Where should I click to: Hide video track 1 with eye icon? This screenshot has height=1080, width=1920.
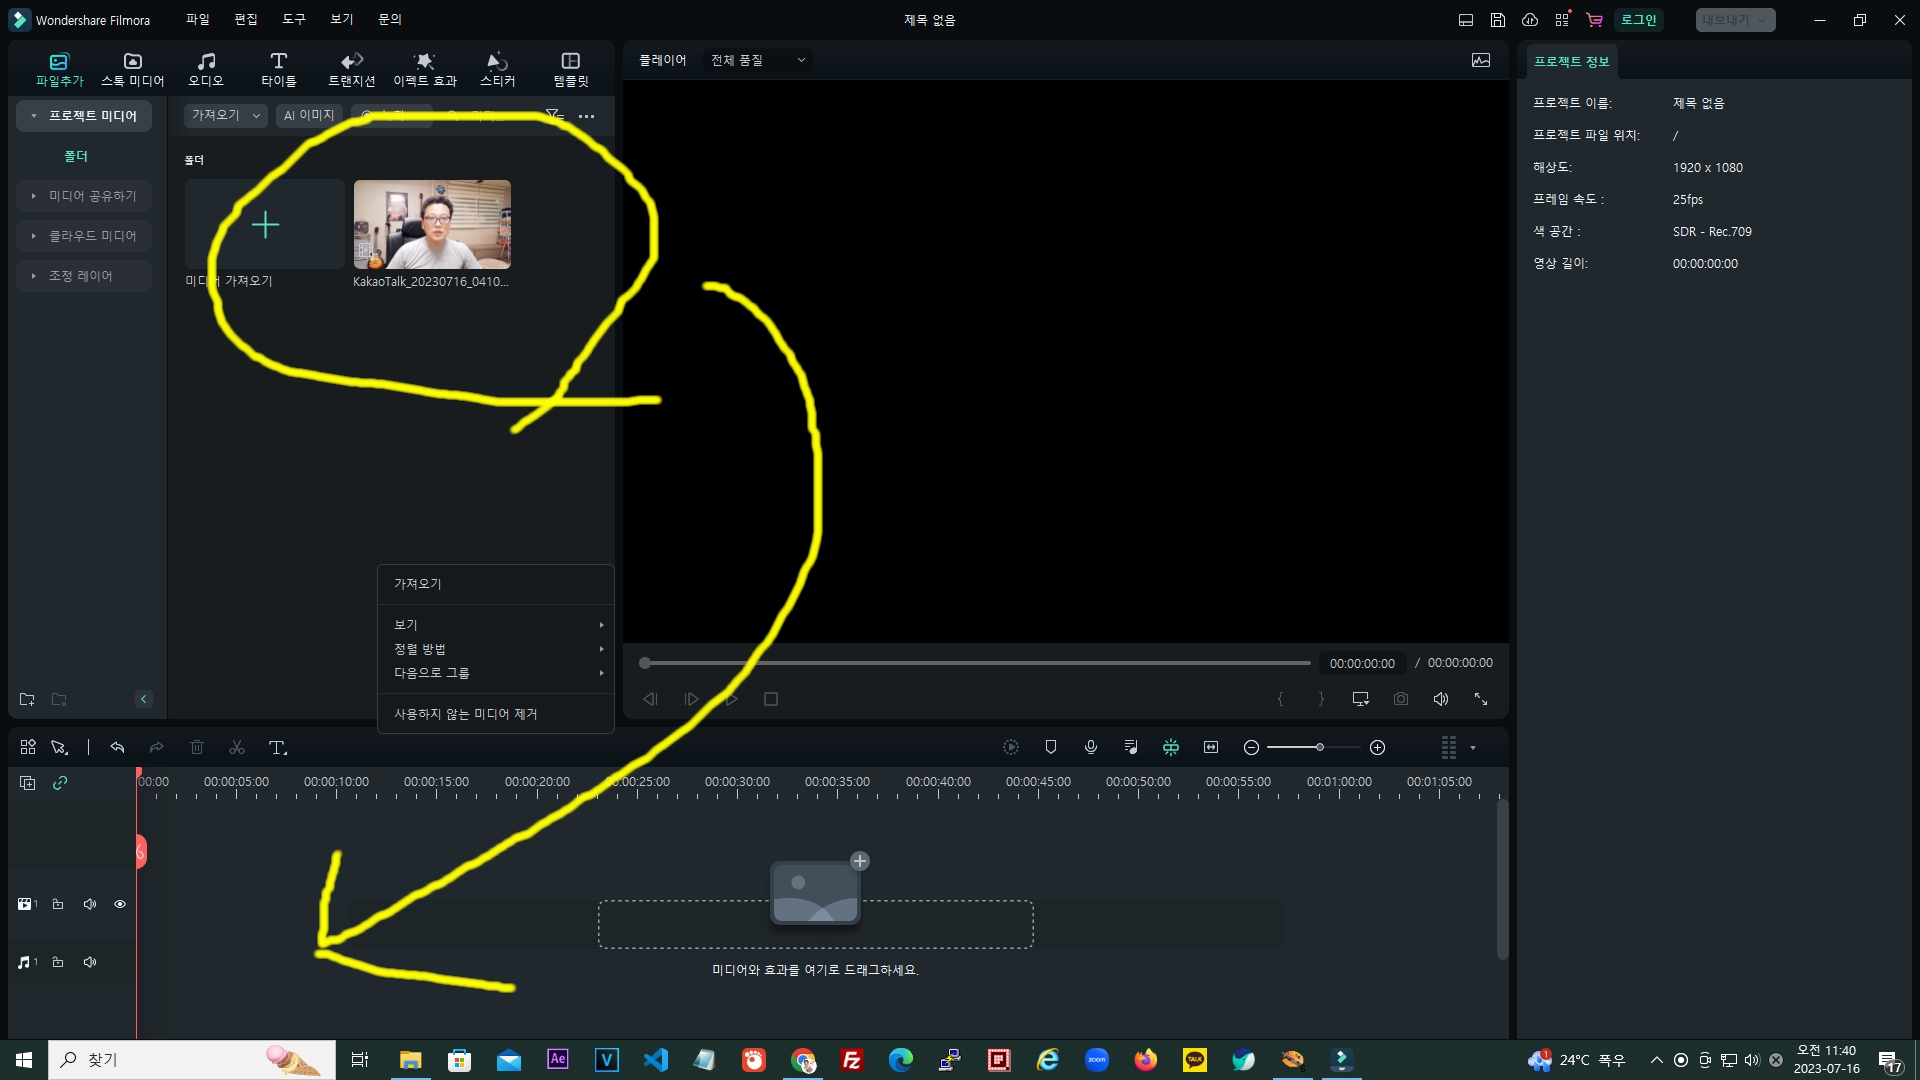tap(120, 904)
